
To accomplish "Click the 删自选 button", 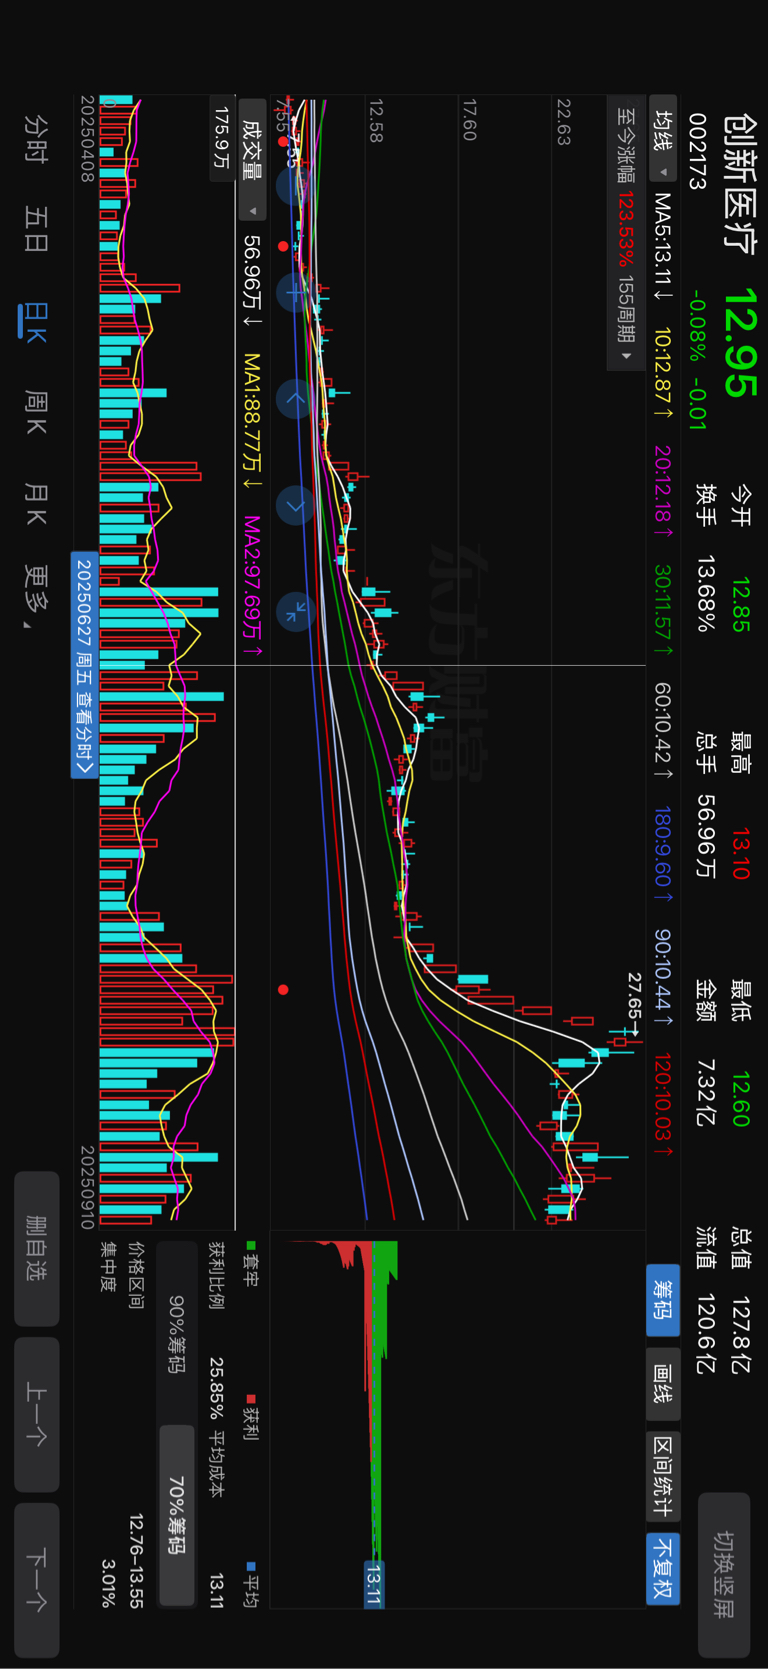I will click(x=37, y=1249).
